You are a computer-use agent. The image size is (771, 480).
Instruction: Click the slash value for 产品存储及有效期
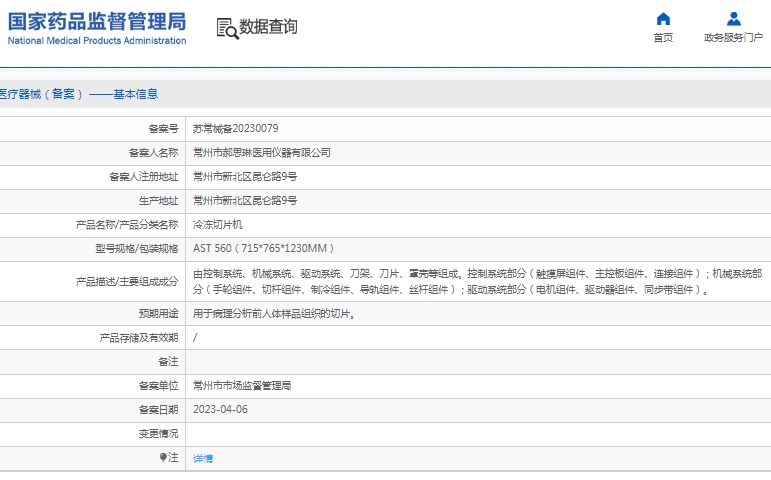coord(195,337)
